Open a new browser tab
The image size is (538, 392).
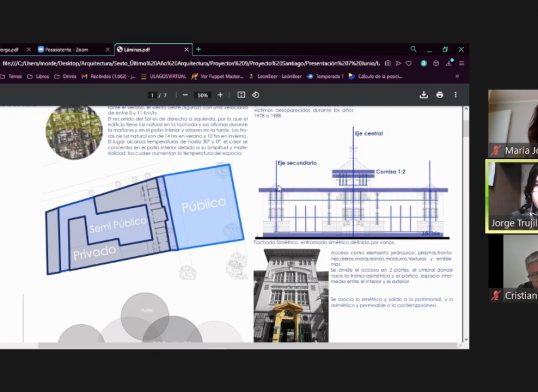[x=198, y=49]
